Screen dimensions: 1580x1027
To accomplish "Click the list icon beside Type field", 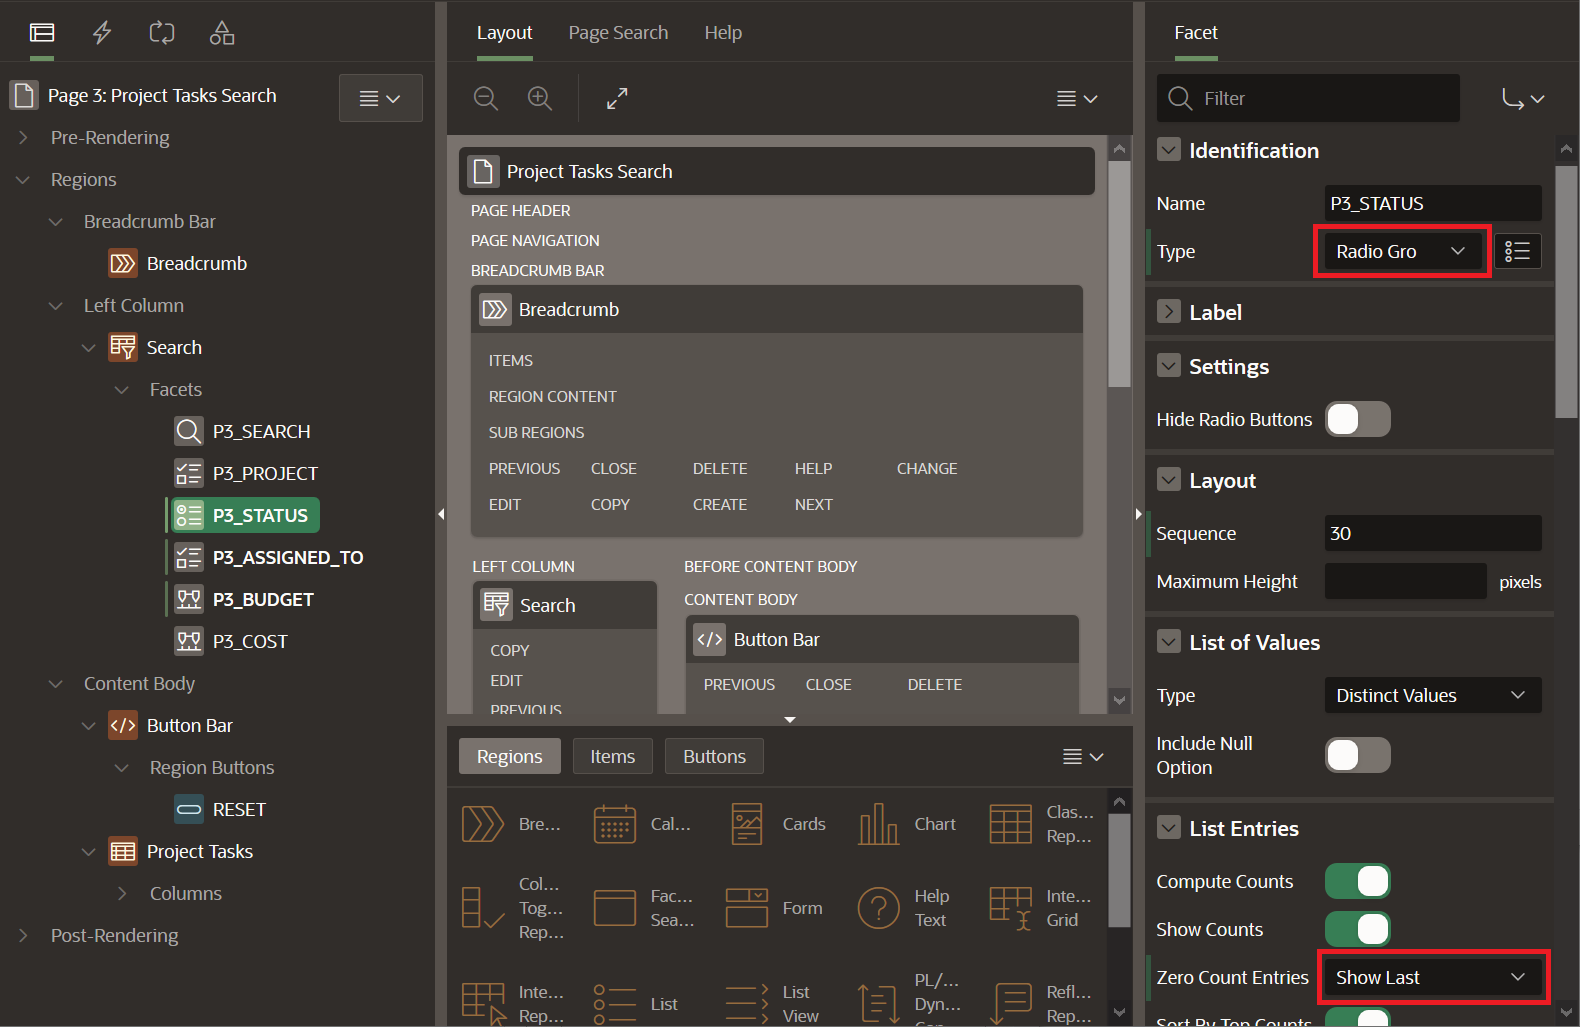I will tap(1518, 251).
